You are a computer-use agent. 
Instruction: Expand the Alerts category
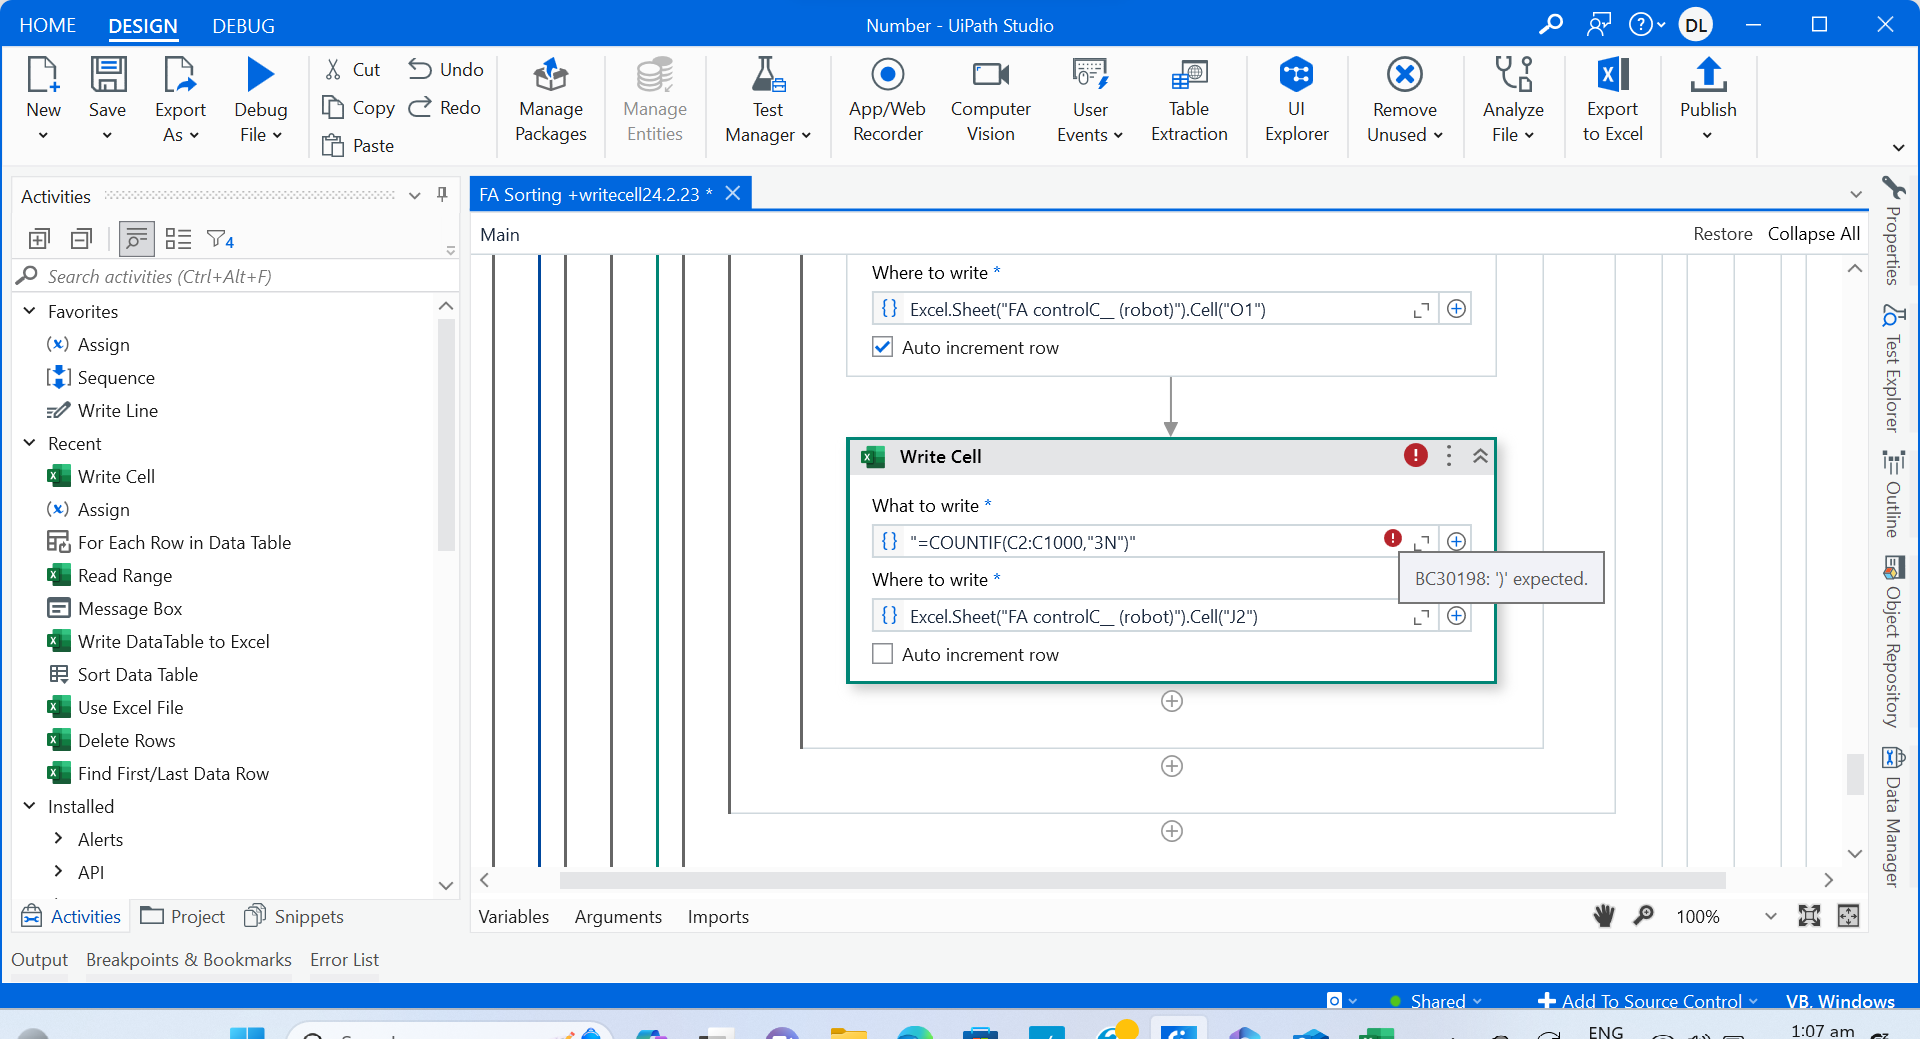[58, 839]
